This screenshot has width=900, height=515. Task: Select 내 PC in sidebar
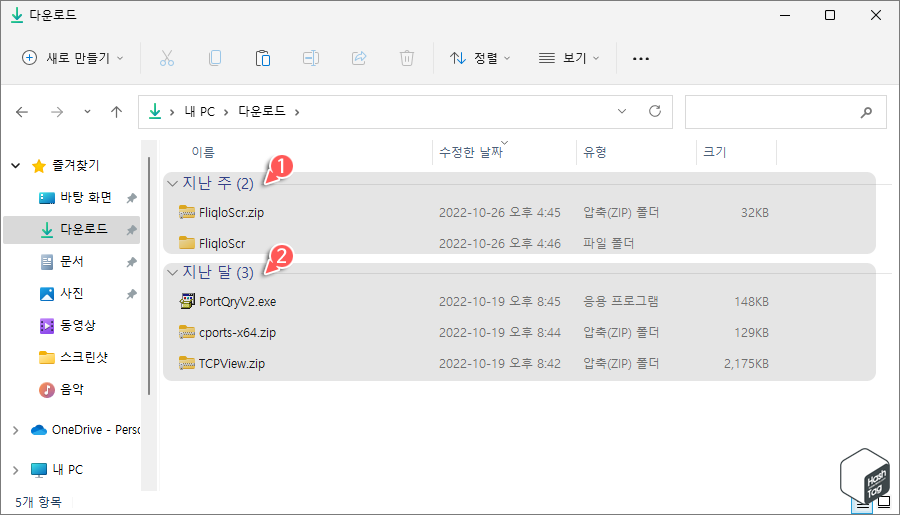click(x=68, y=470)
